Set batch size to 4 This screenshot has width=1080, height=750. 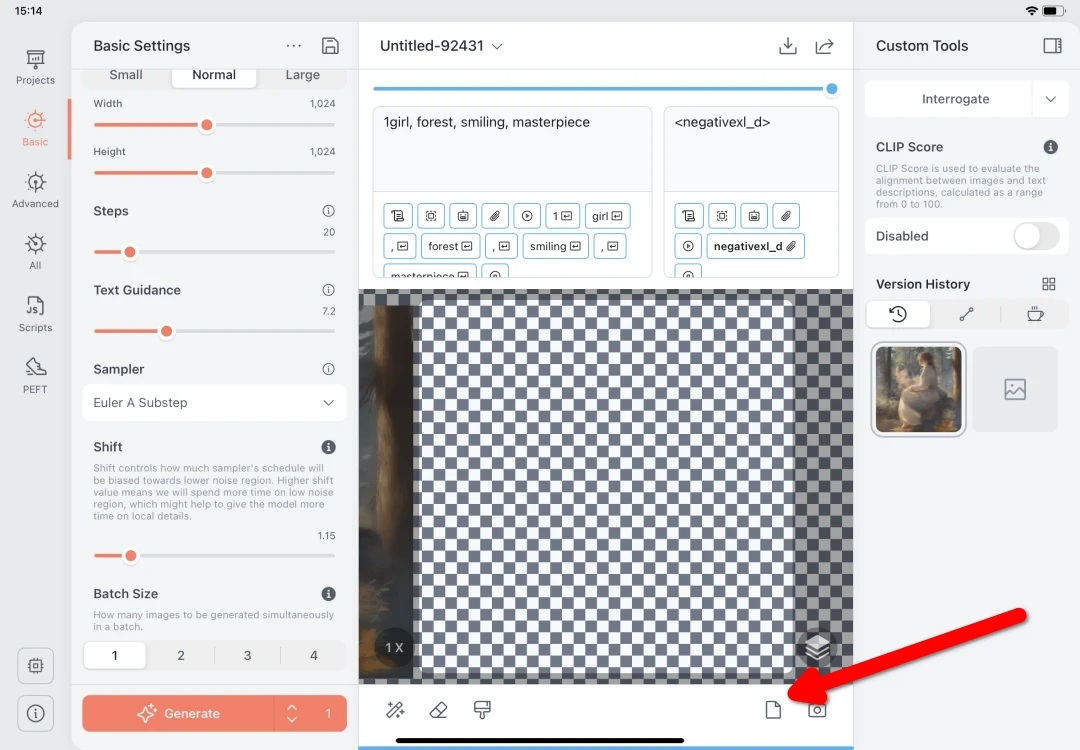click(x=313, y=656)
